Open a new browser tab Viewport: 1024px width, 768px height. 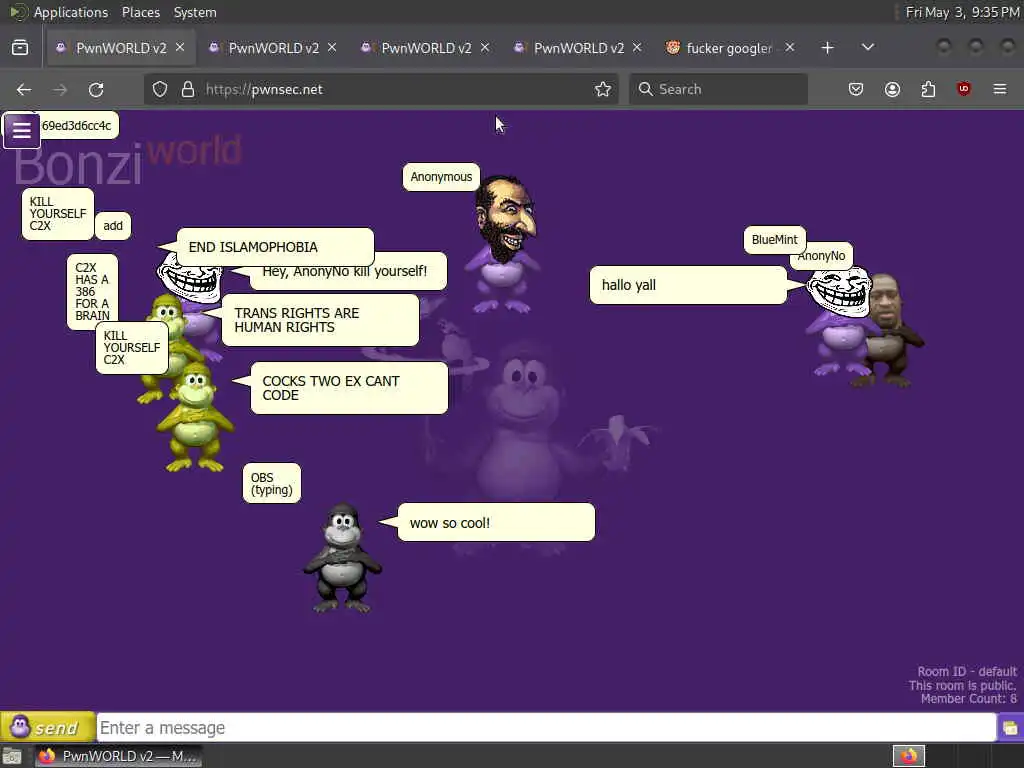[x=827, y=48]
